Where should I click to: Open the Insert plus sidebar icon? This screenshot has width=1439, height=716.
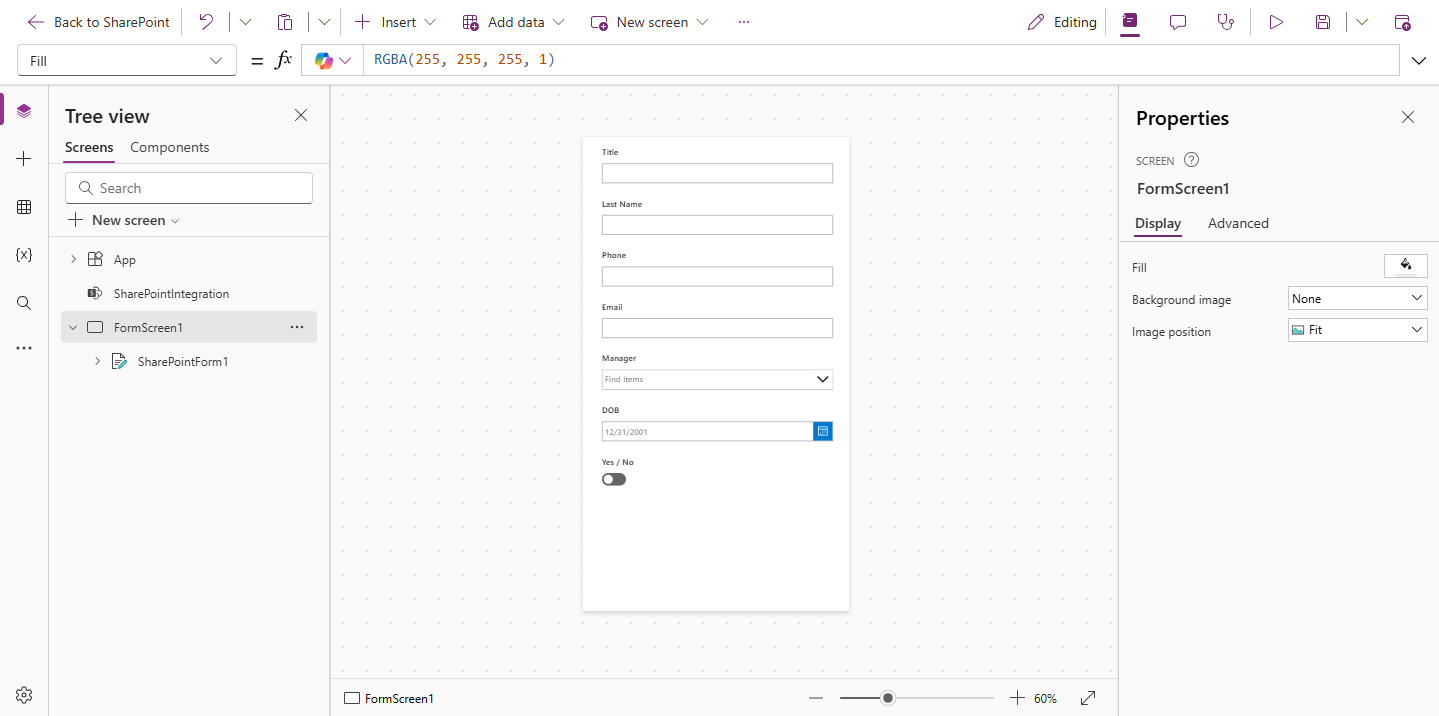click(x=24, y=159)
